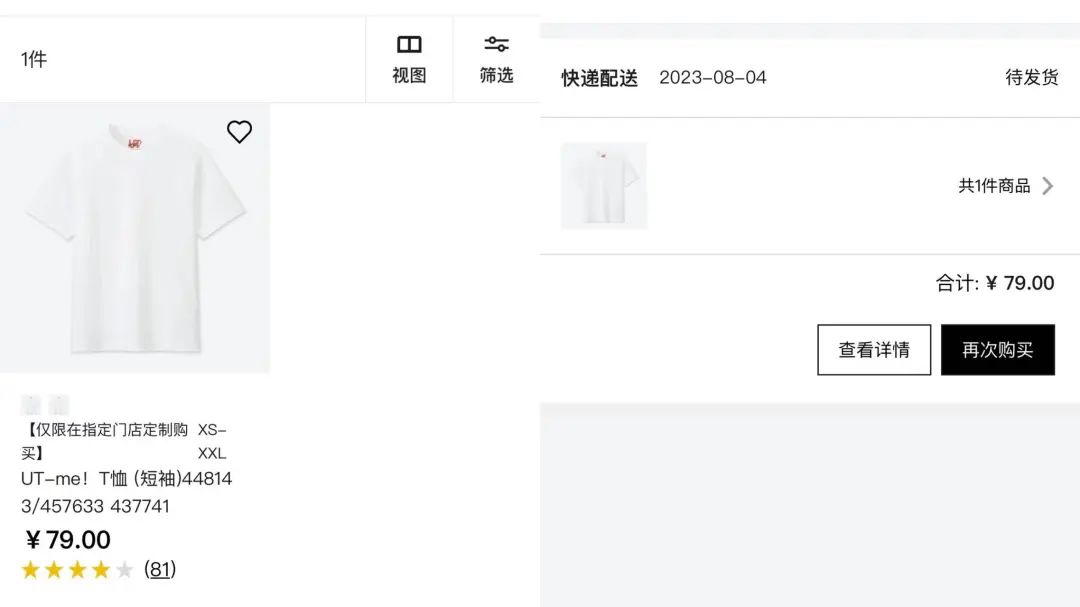Select the second color swatch

click(x=59, y=404)
